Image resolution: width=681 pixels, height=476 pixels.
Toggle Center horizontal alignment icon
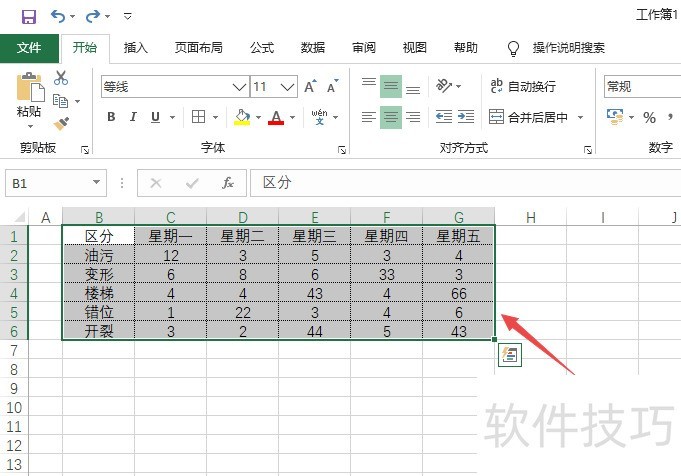pyautogui.click(x=390, y=117)
